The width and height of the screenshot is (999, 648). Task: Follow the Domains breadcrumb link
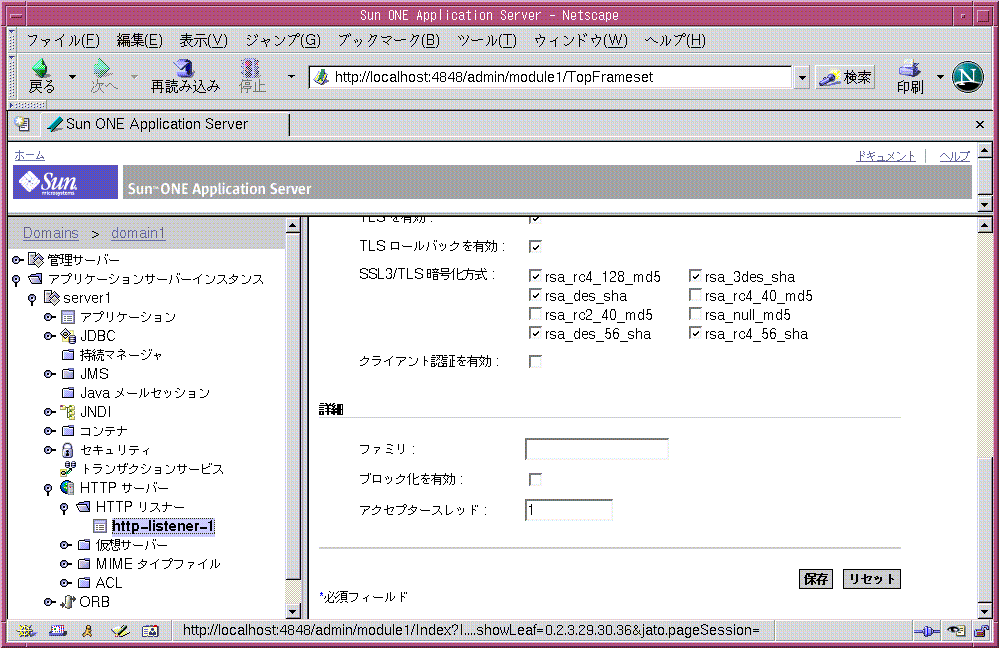[51, 233]
